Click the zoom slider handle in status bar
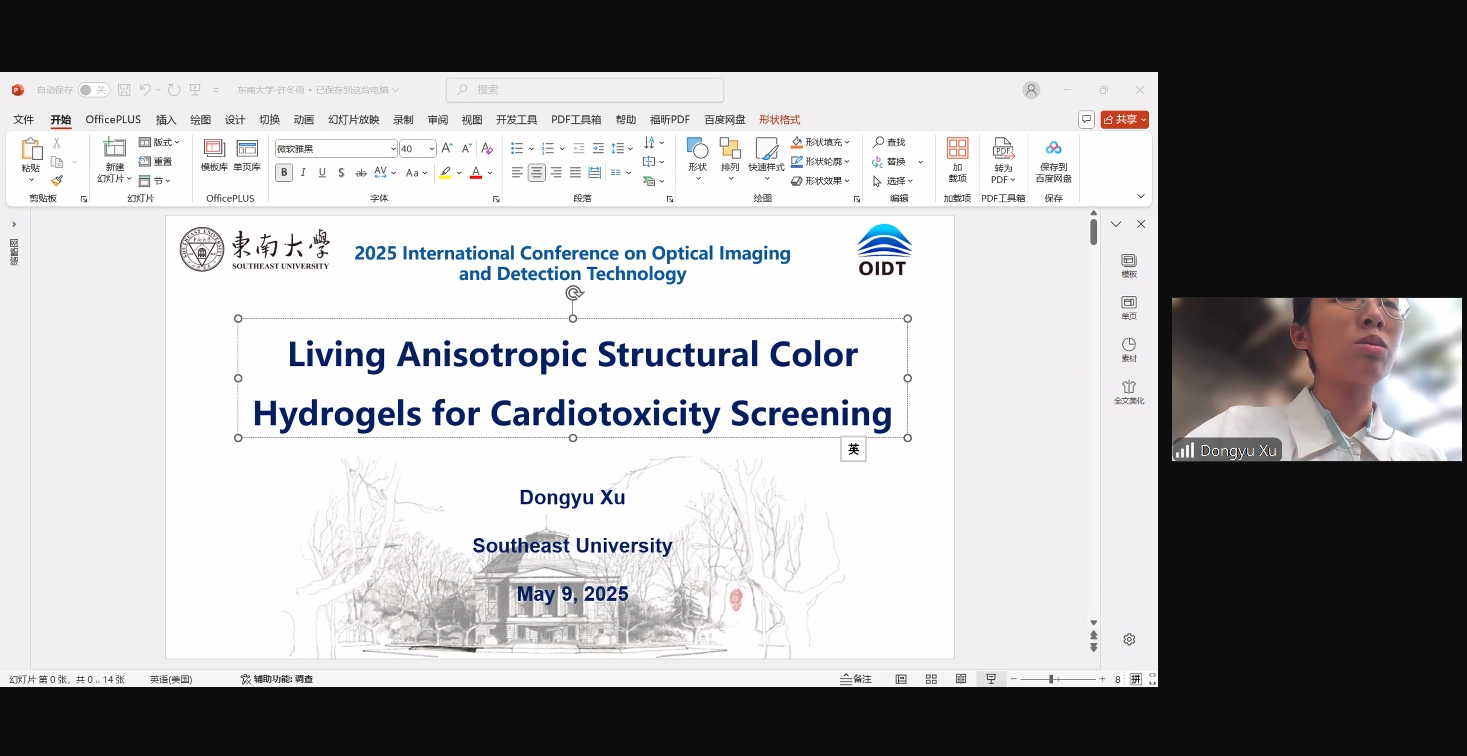This screenshot has height=756, width=1467. 1051,679
